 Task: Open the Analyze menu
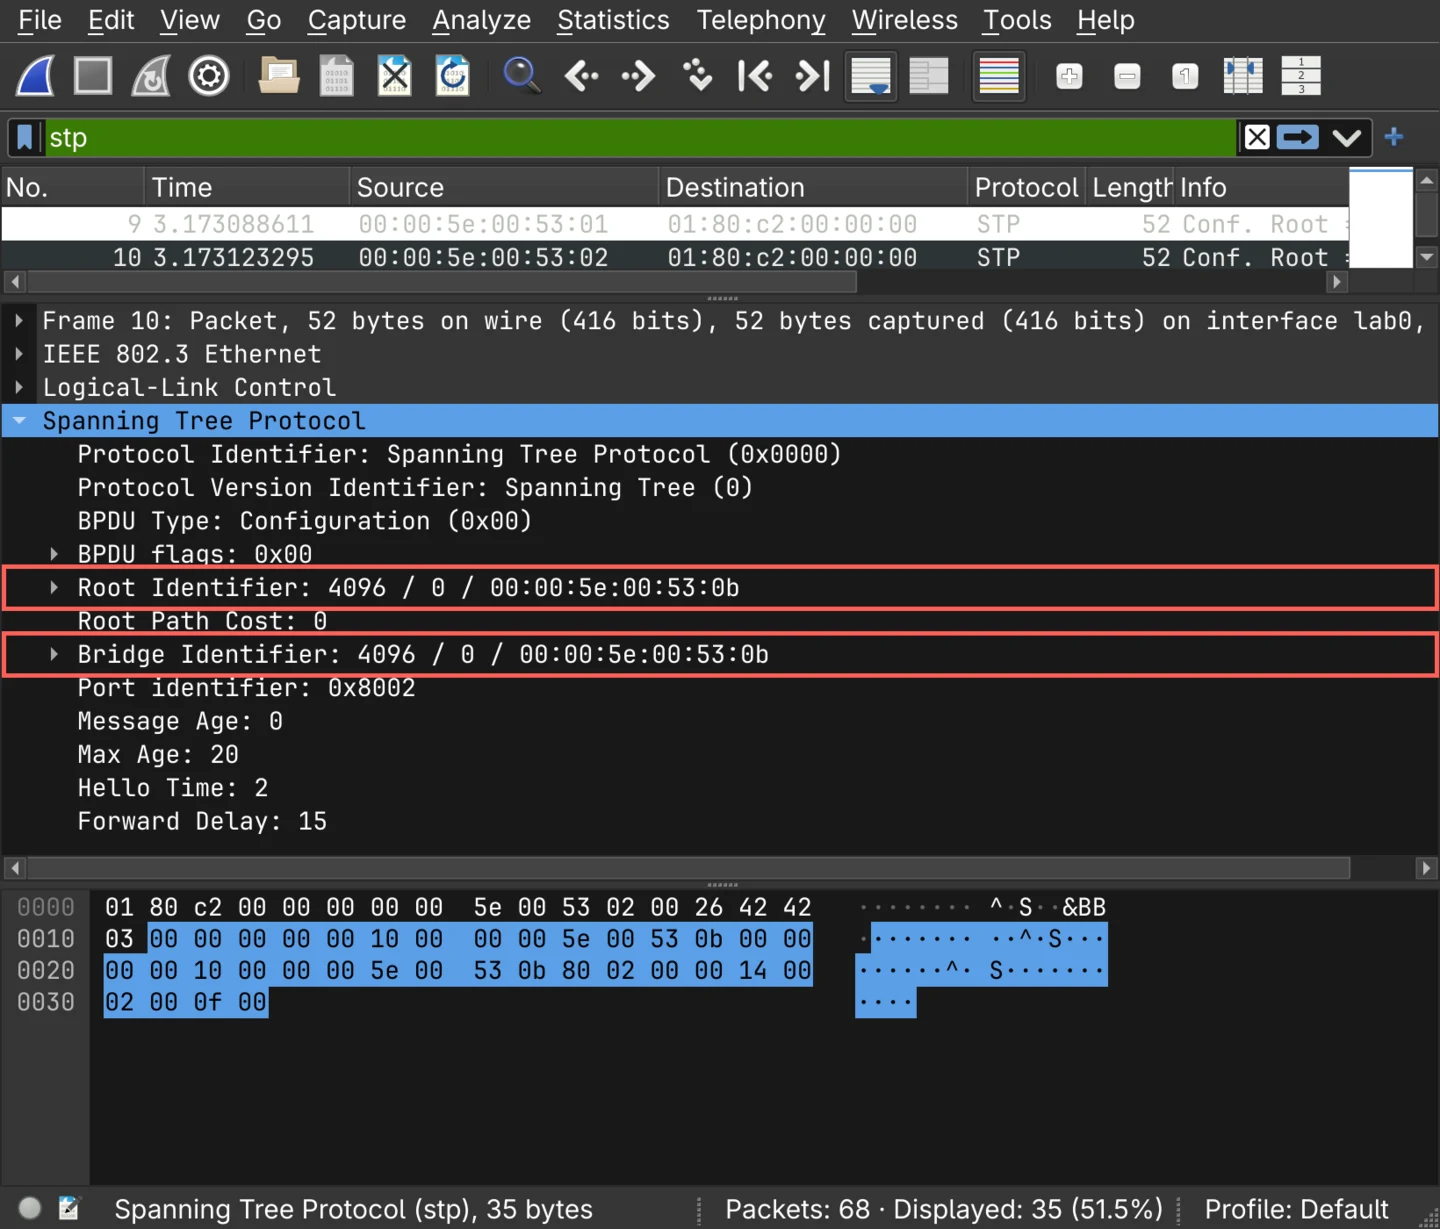pos(481,20)
